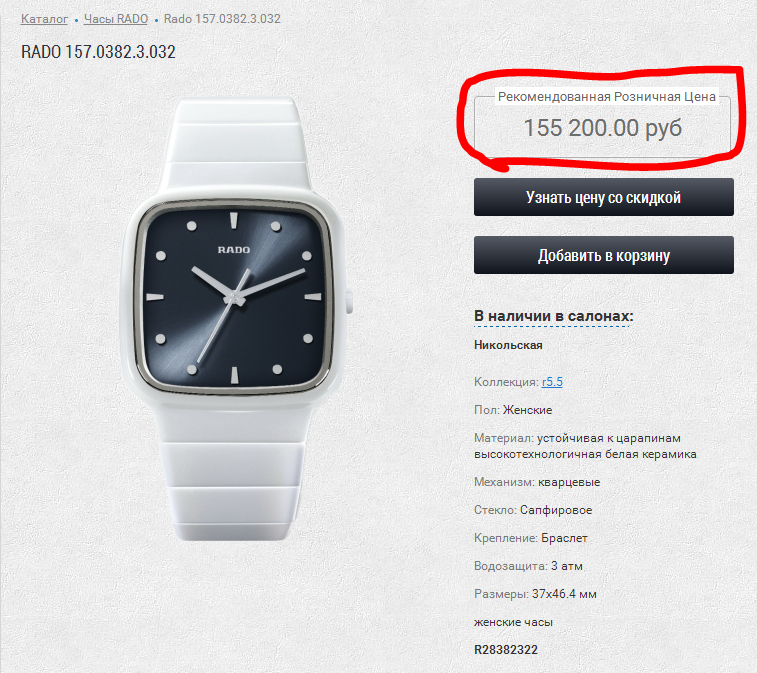The image size is (757, 673).
Task: Click the Механизм: кварцевые specification line
Action: click(x=537, y=482)
